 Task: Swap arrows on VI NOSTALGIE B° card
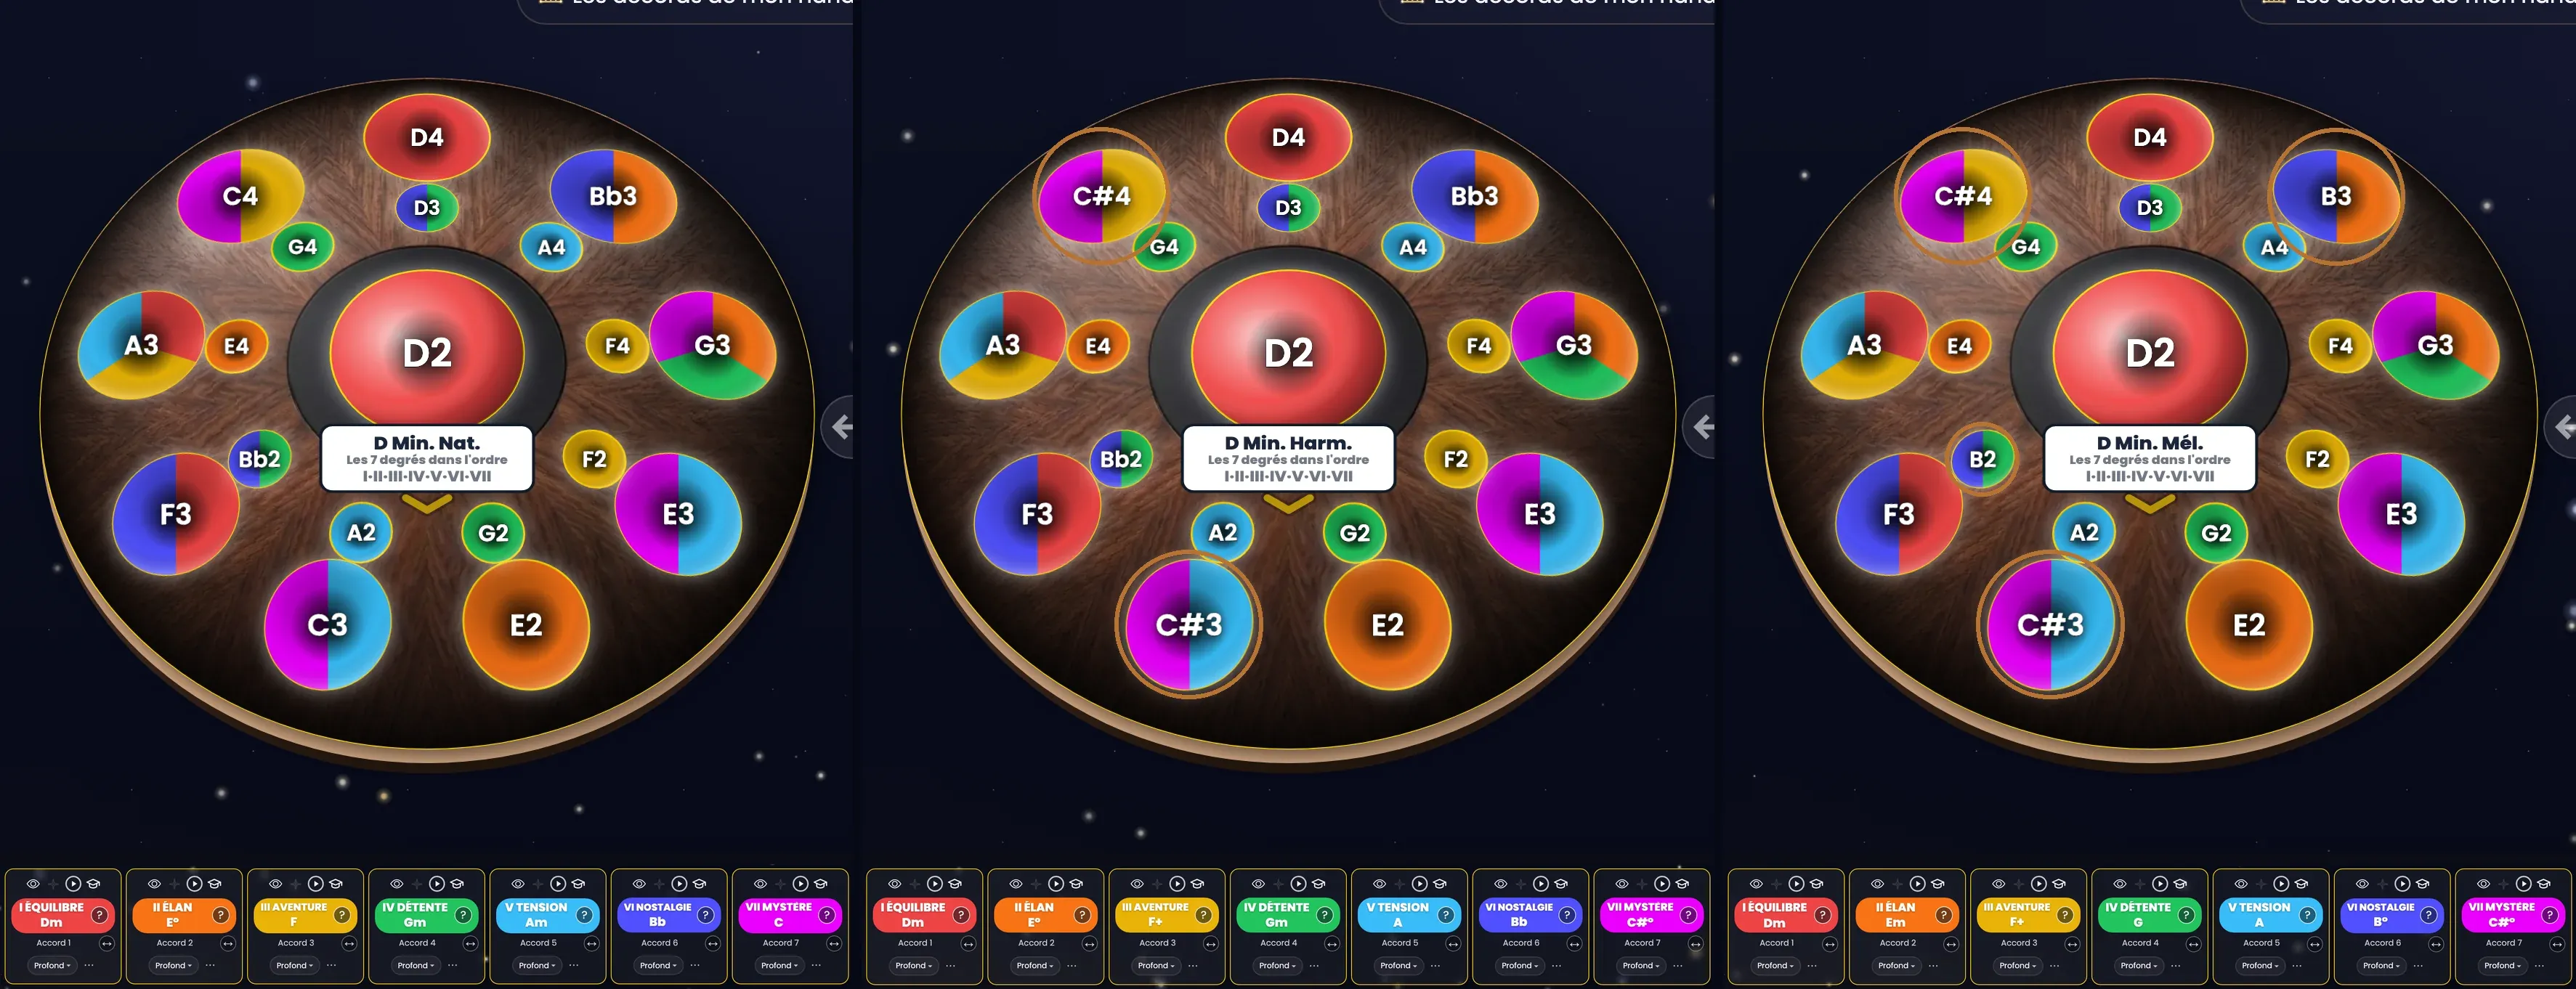point(2436,944)
